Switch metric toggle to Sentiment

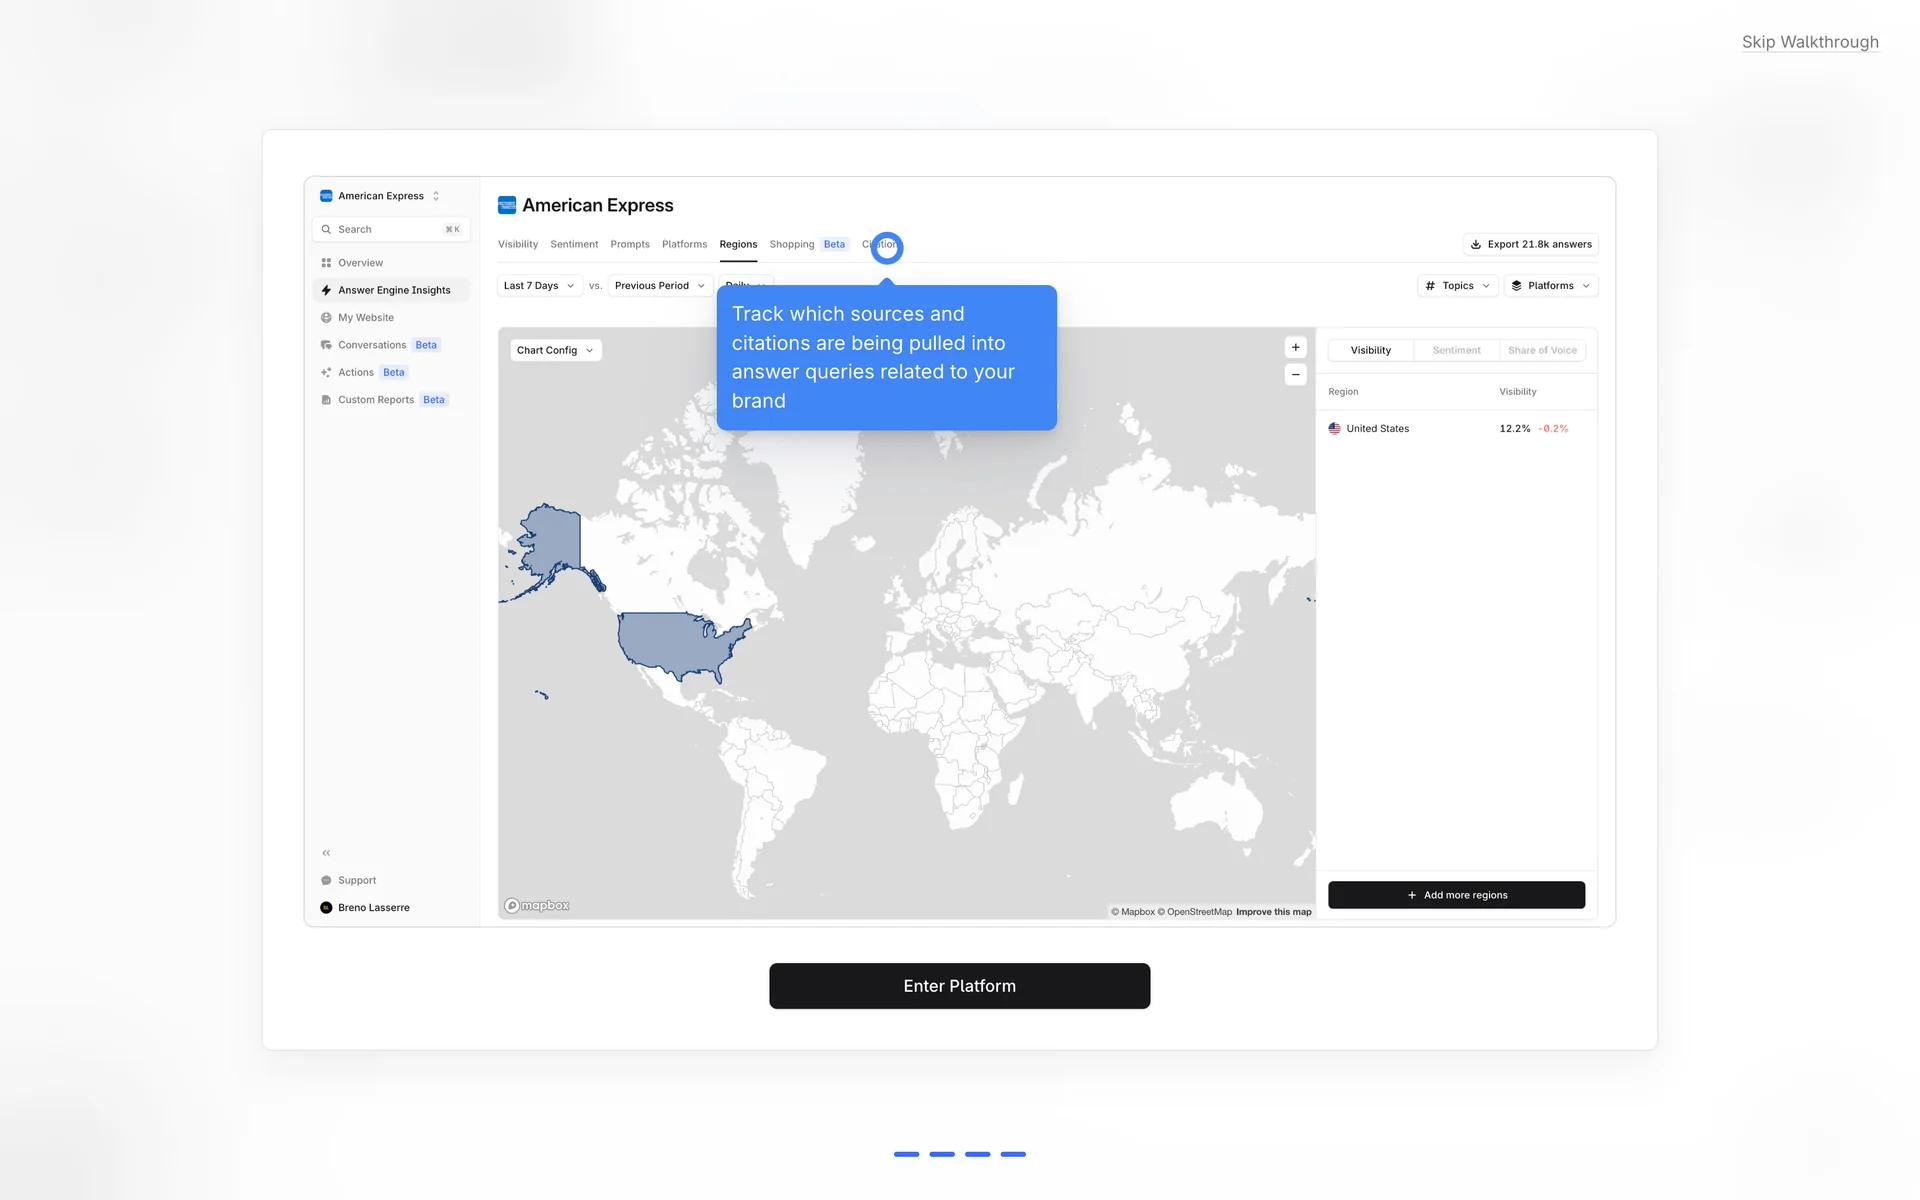click(x=1456, y=351)
